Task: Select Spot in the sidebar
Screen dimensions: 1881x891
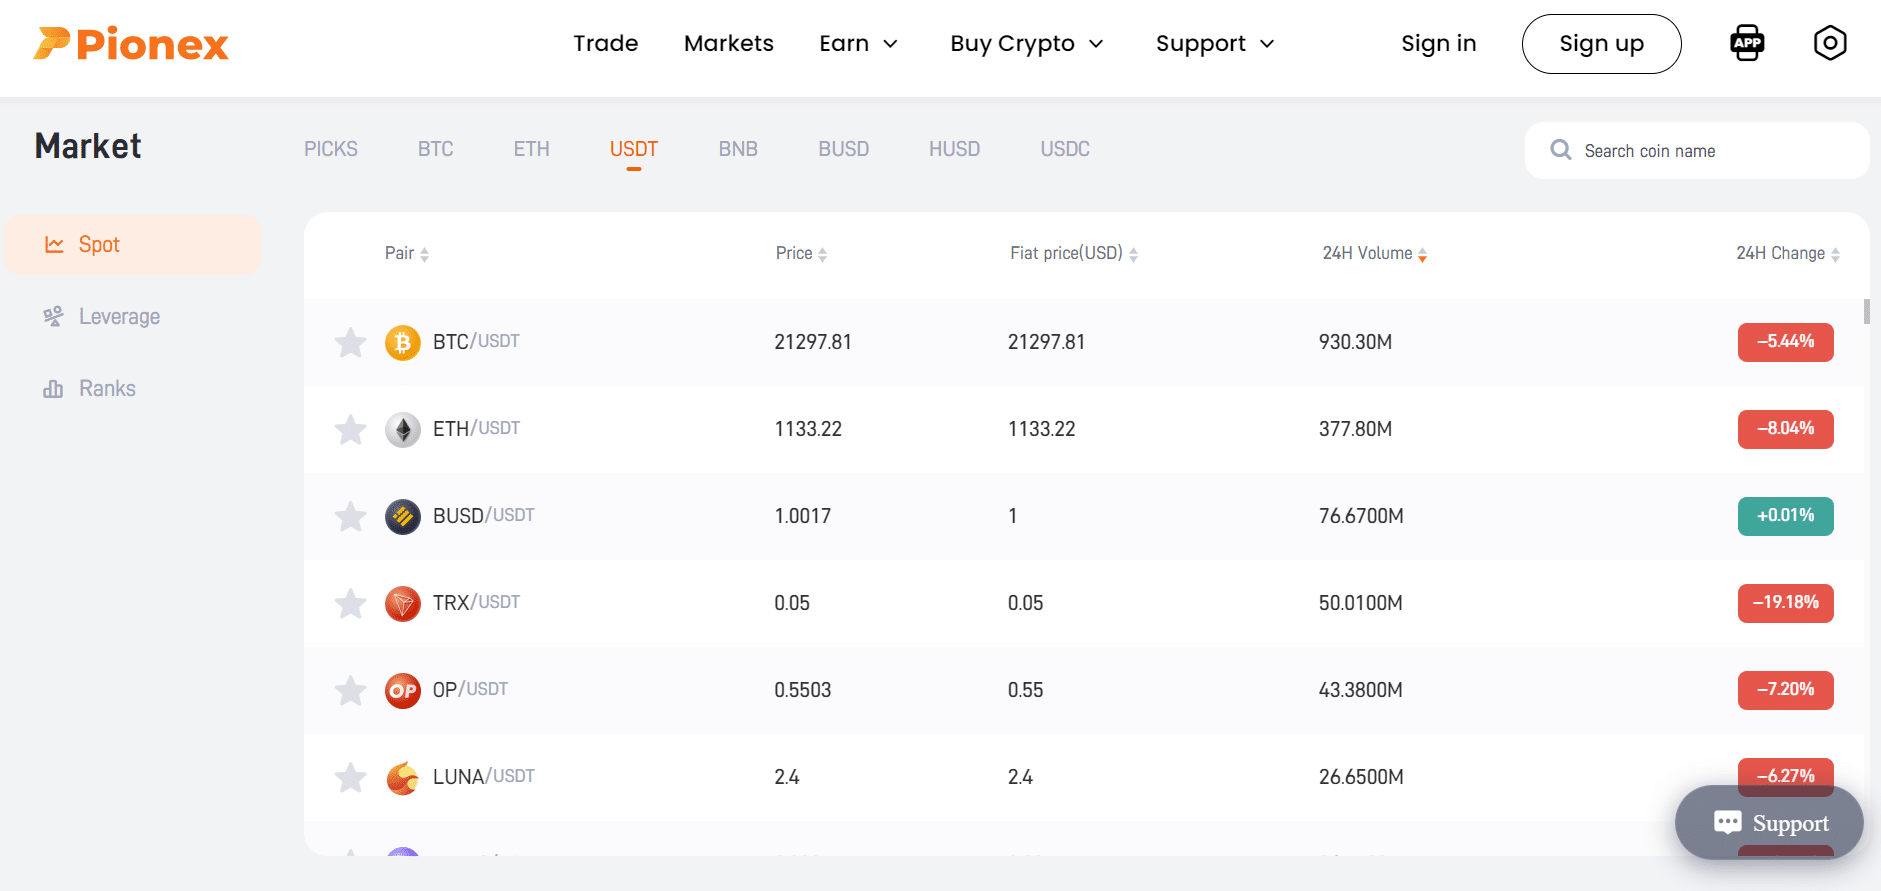Action: point(133,245)
